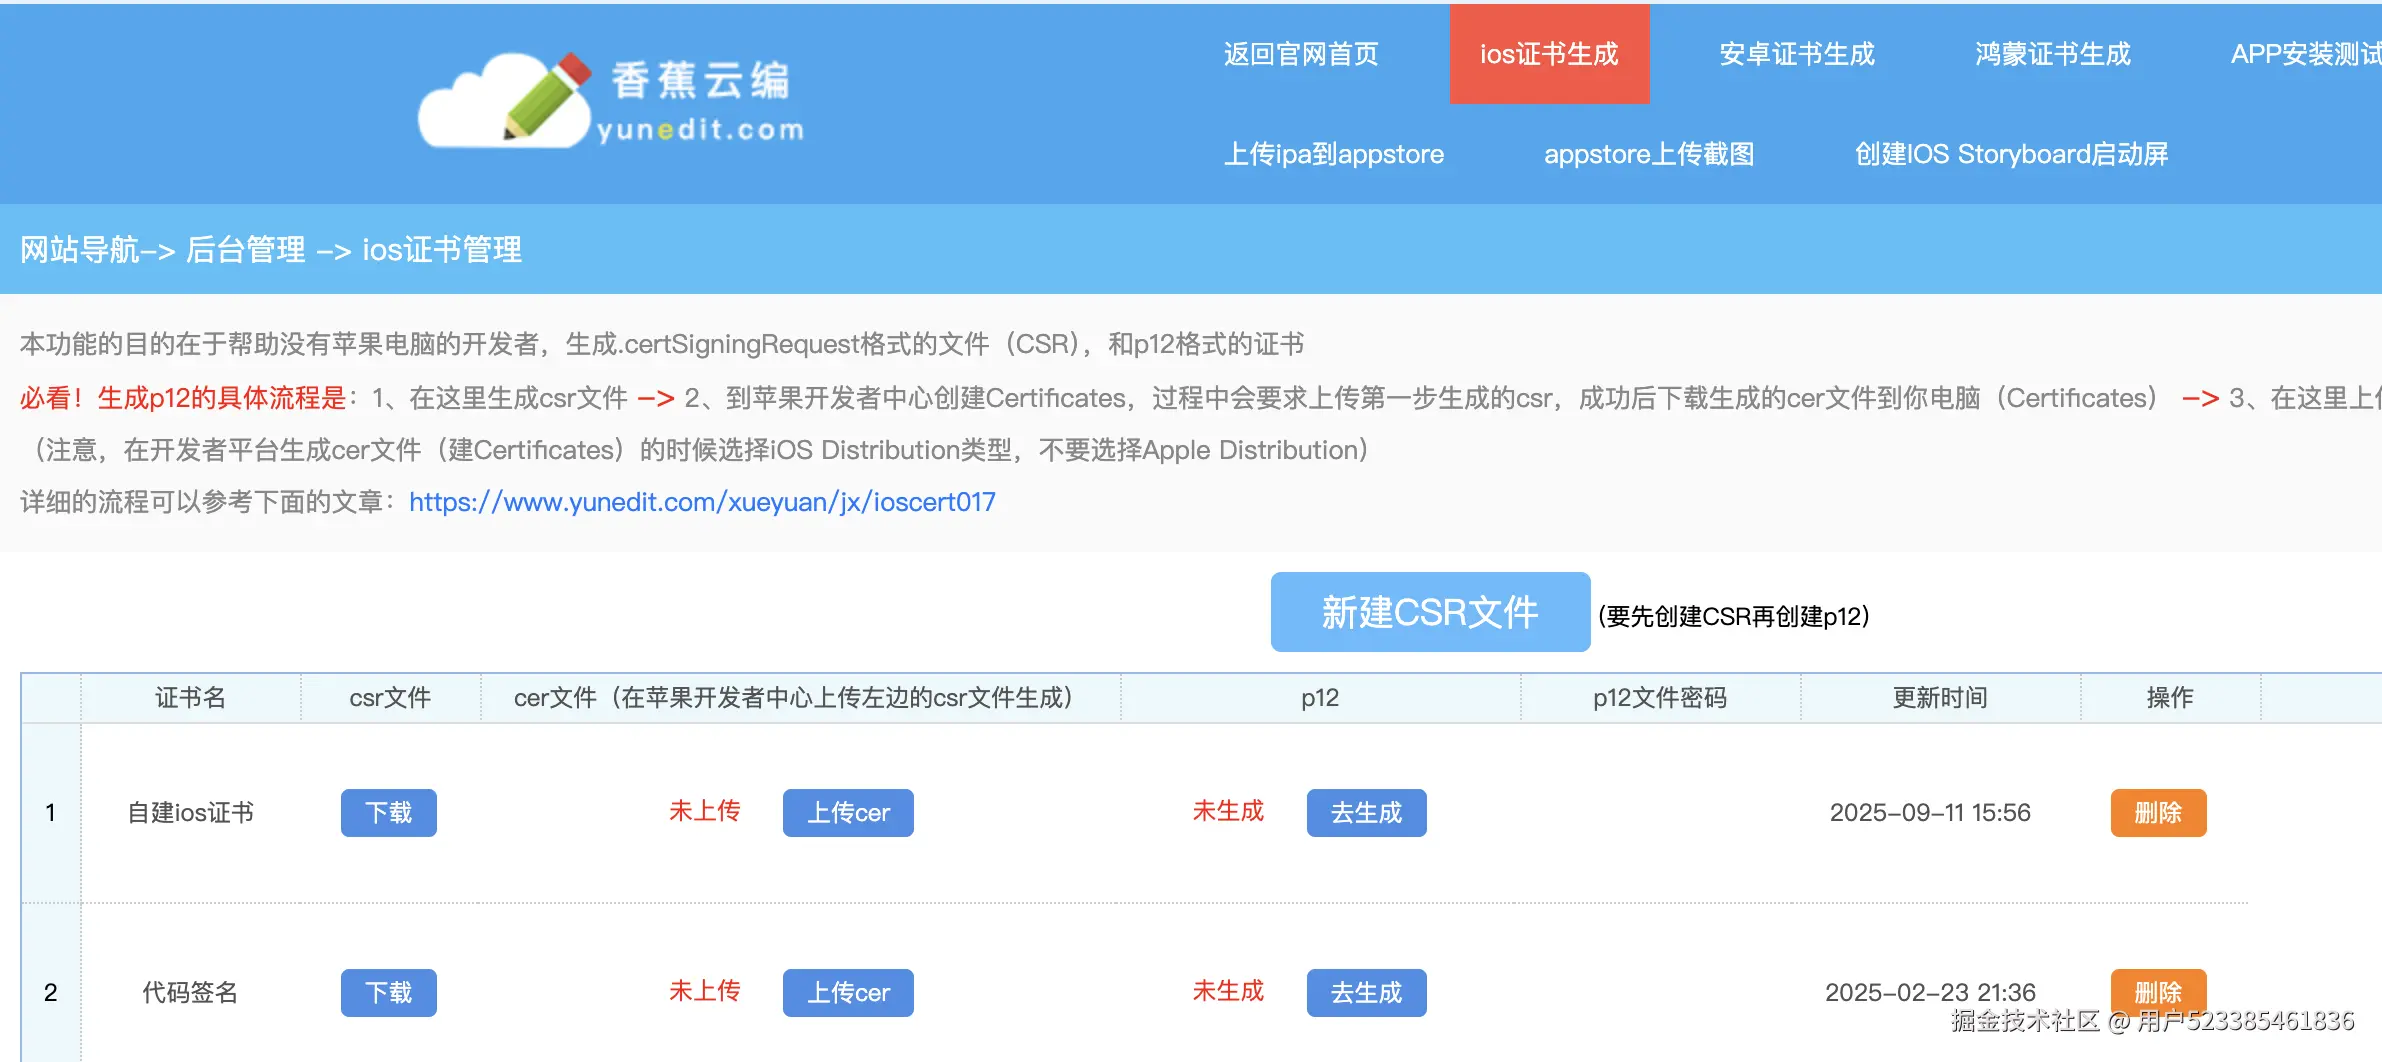The width and height of the screenshot is (2382, 1062).
Task: Download the csr file for 代码签名
Action: coord(388,992)
